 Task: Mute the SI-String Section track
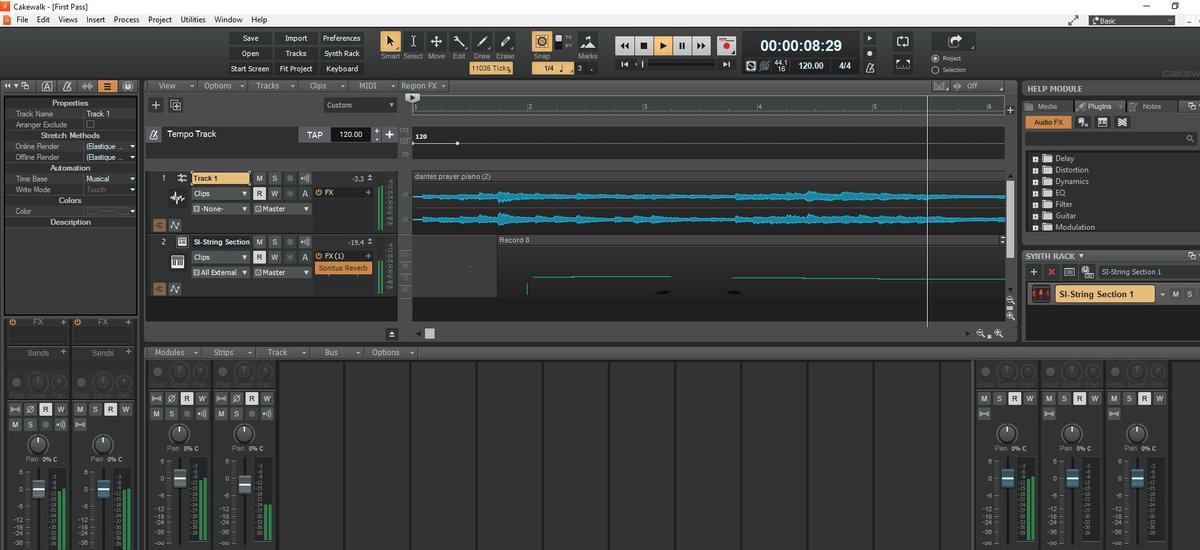(x=259, y=242)
